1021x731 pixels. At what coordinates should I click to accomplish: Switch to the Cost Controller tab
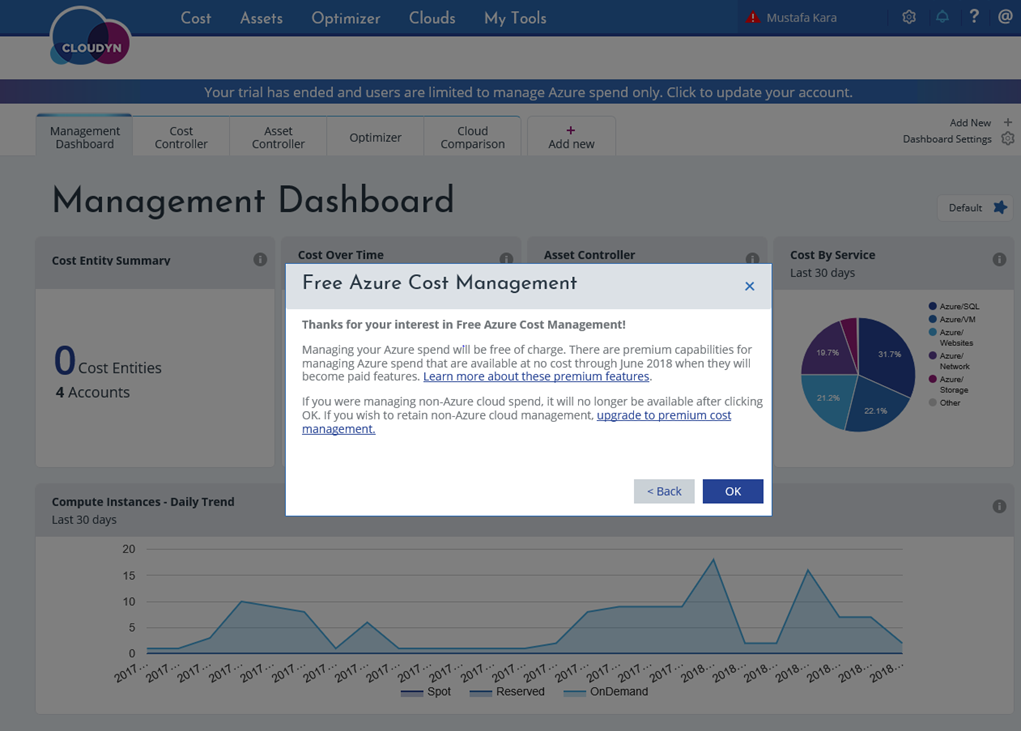(181, 137)
